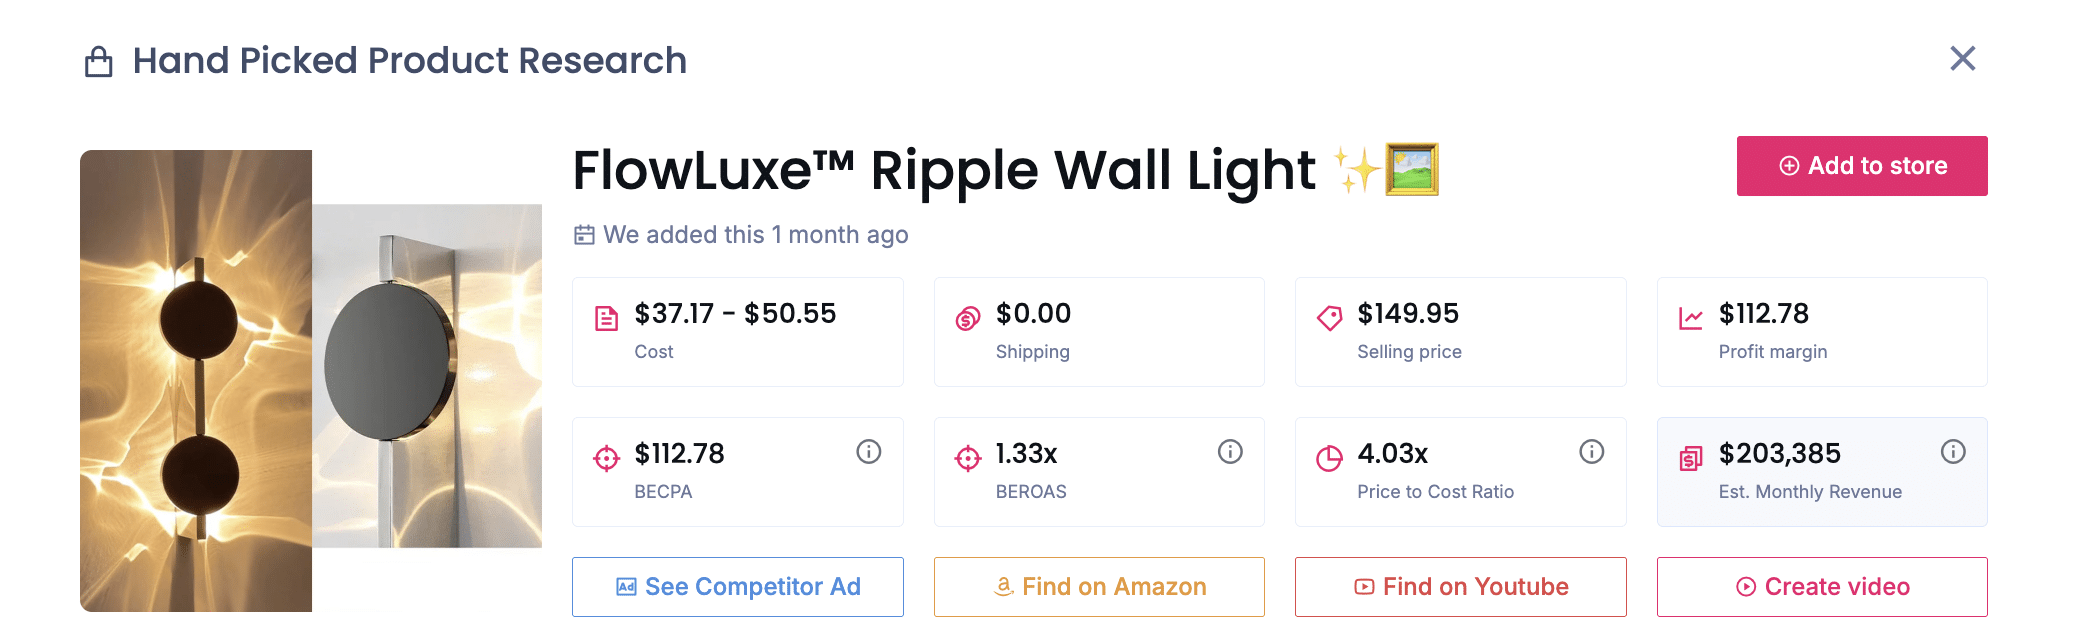This screenshot has height=632, width=2074.
Task: Open the Est. Monthly Revenue info tooltip
Action: click(x=1953, y=452)
